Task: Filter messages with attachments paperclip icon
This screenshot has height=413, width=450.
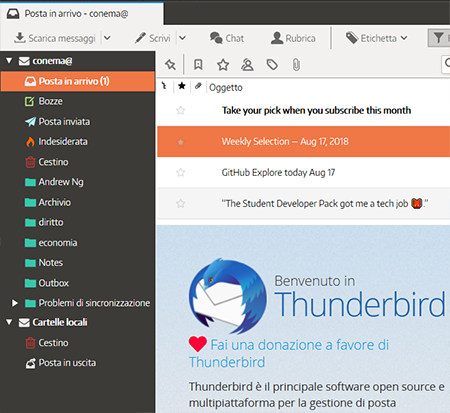Action: click(x=296, y=65)
